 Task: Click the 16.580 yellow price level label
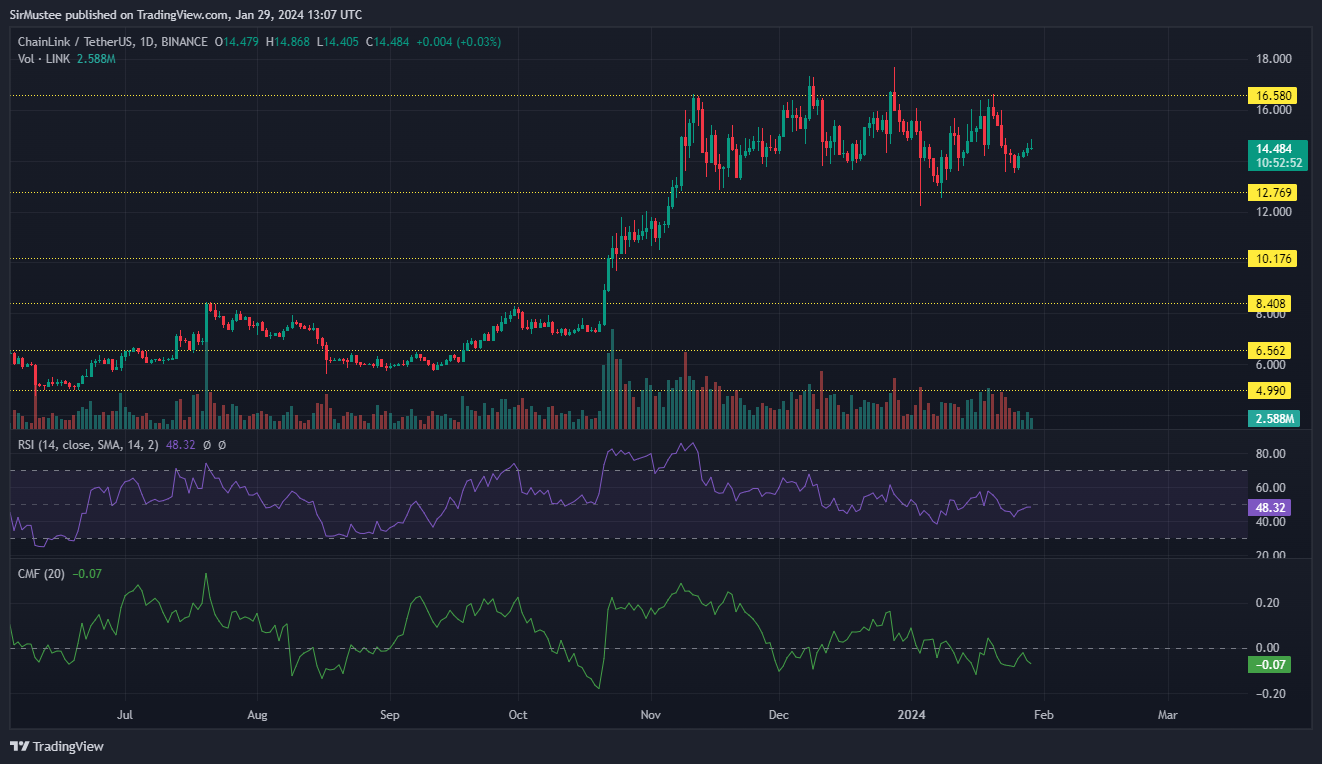(x=1267, y=96)
